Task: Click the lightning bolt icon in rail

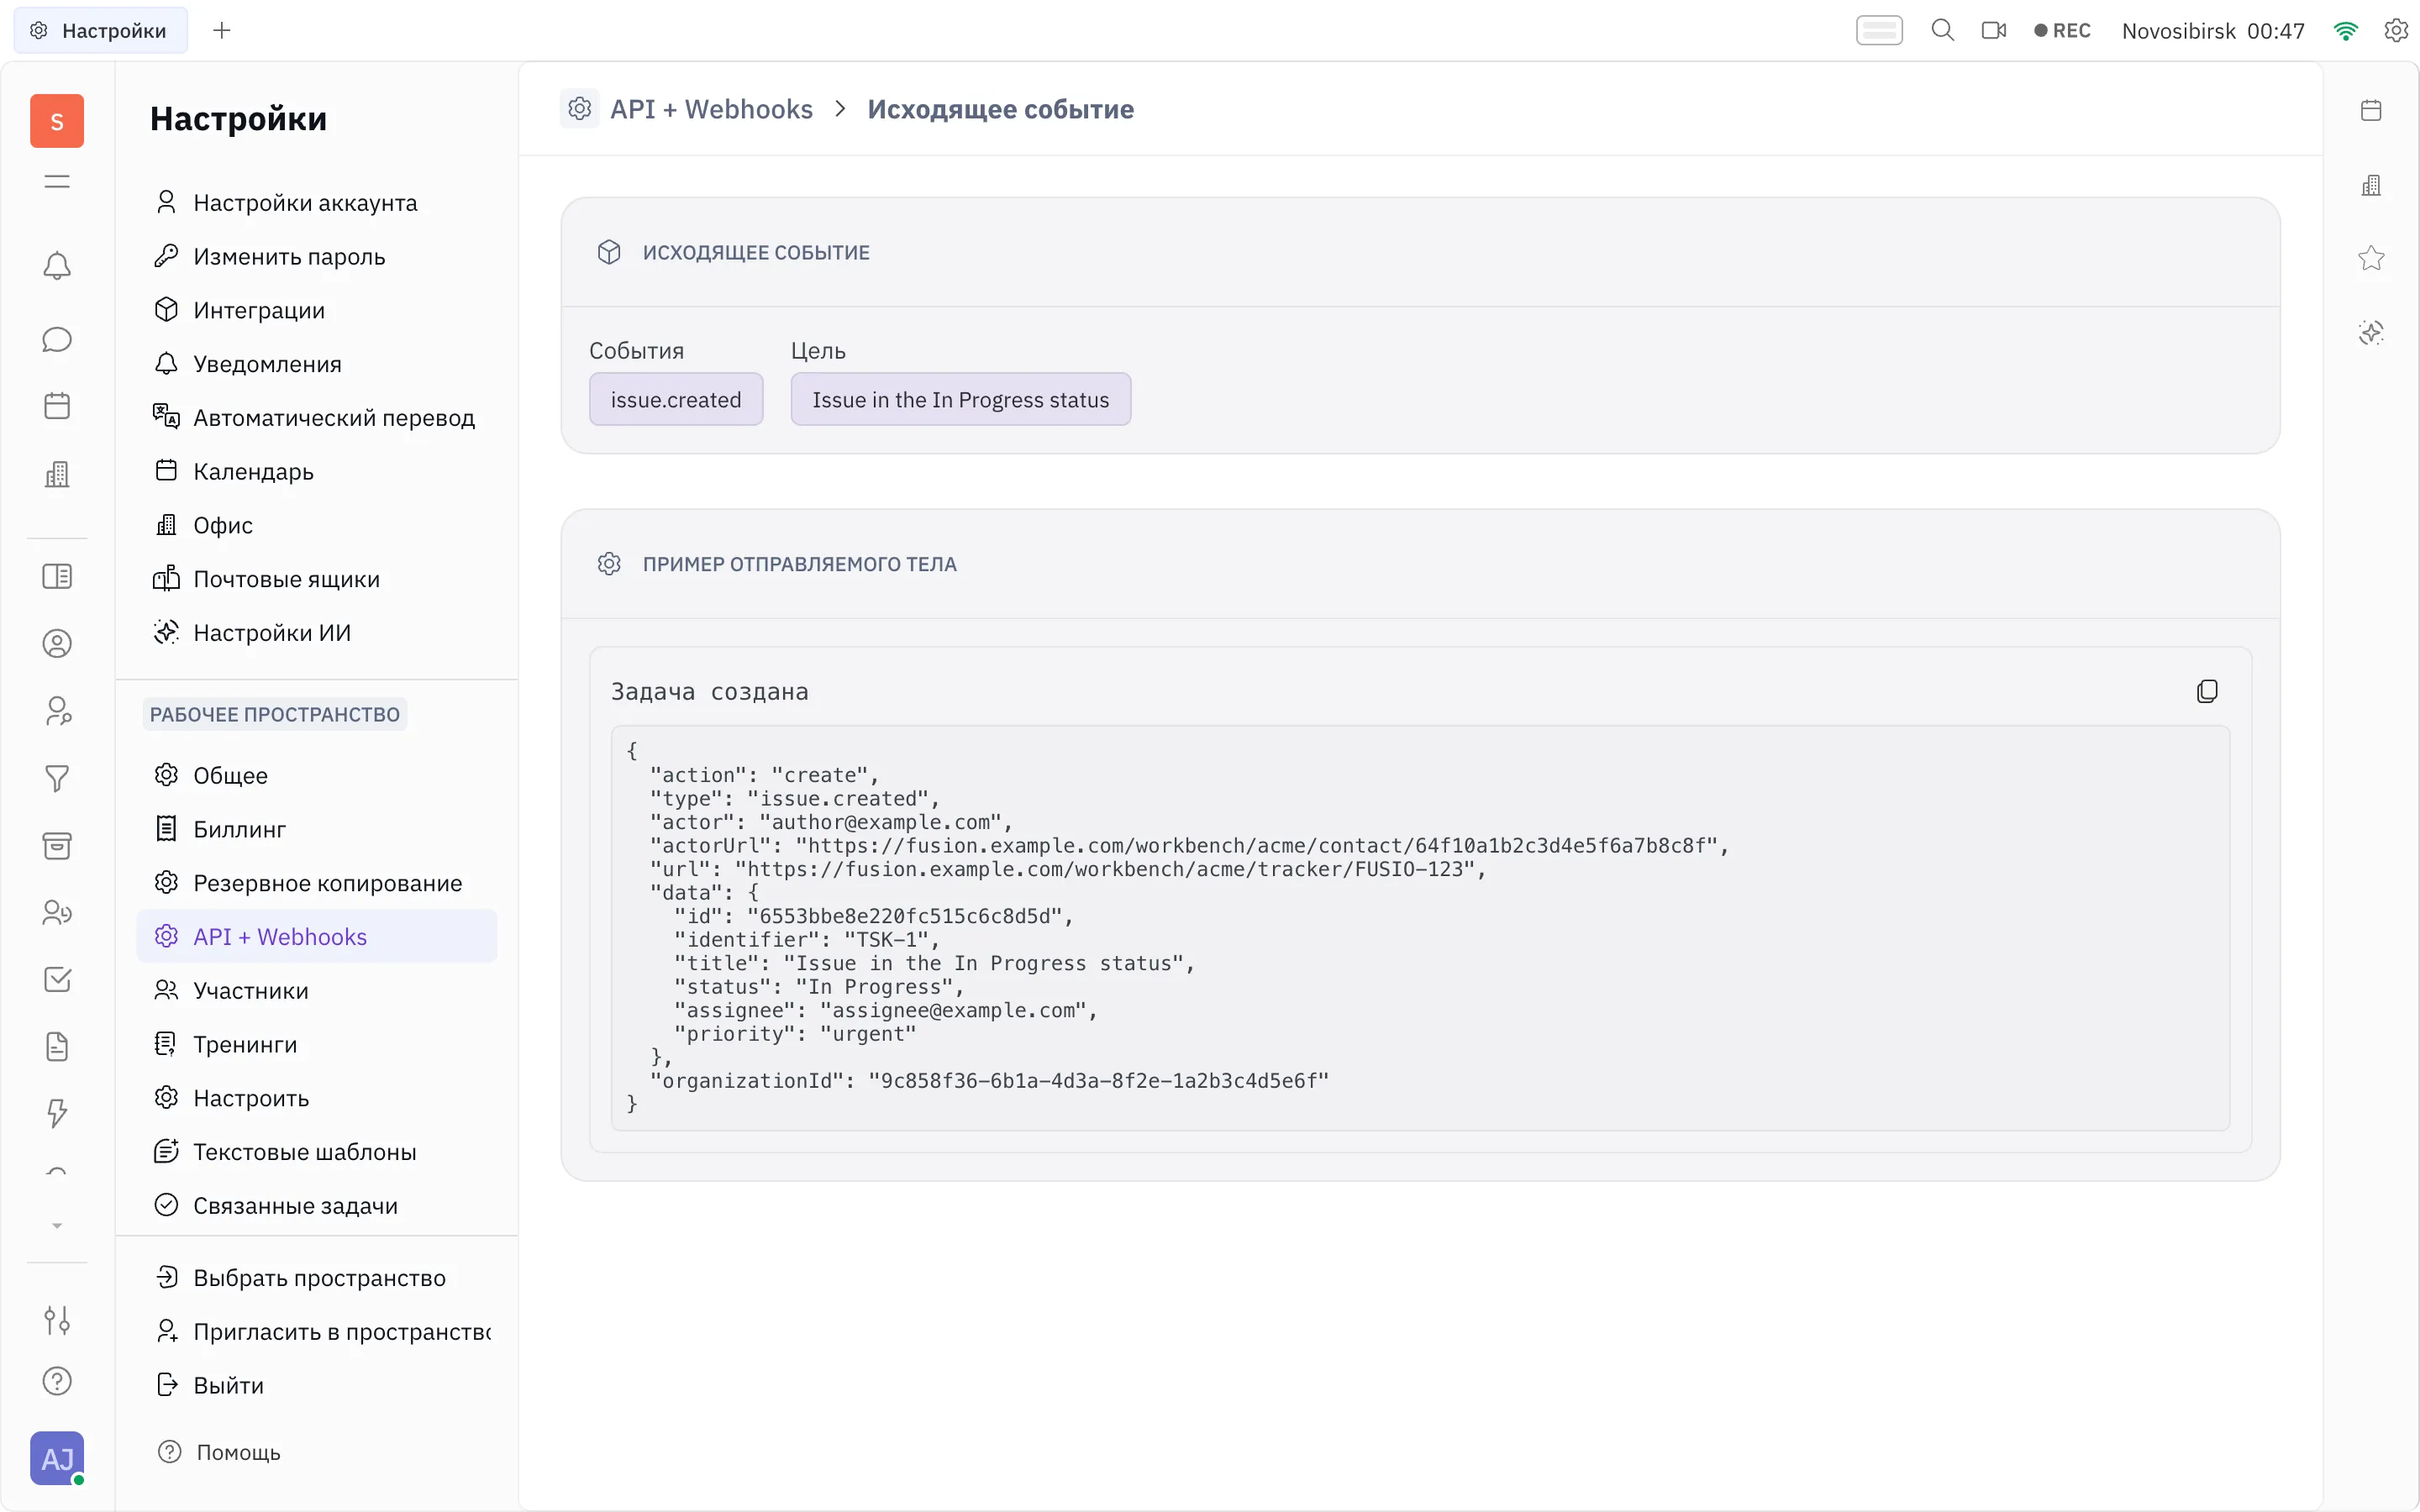Action: point(57,1113)
